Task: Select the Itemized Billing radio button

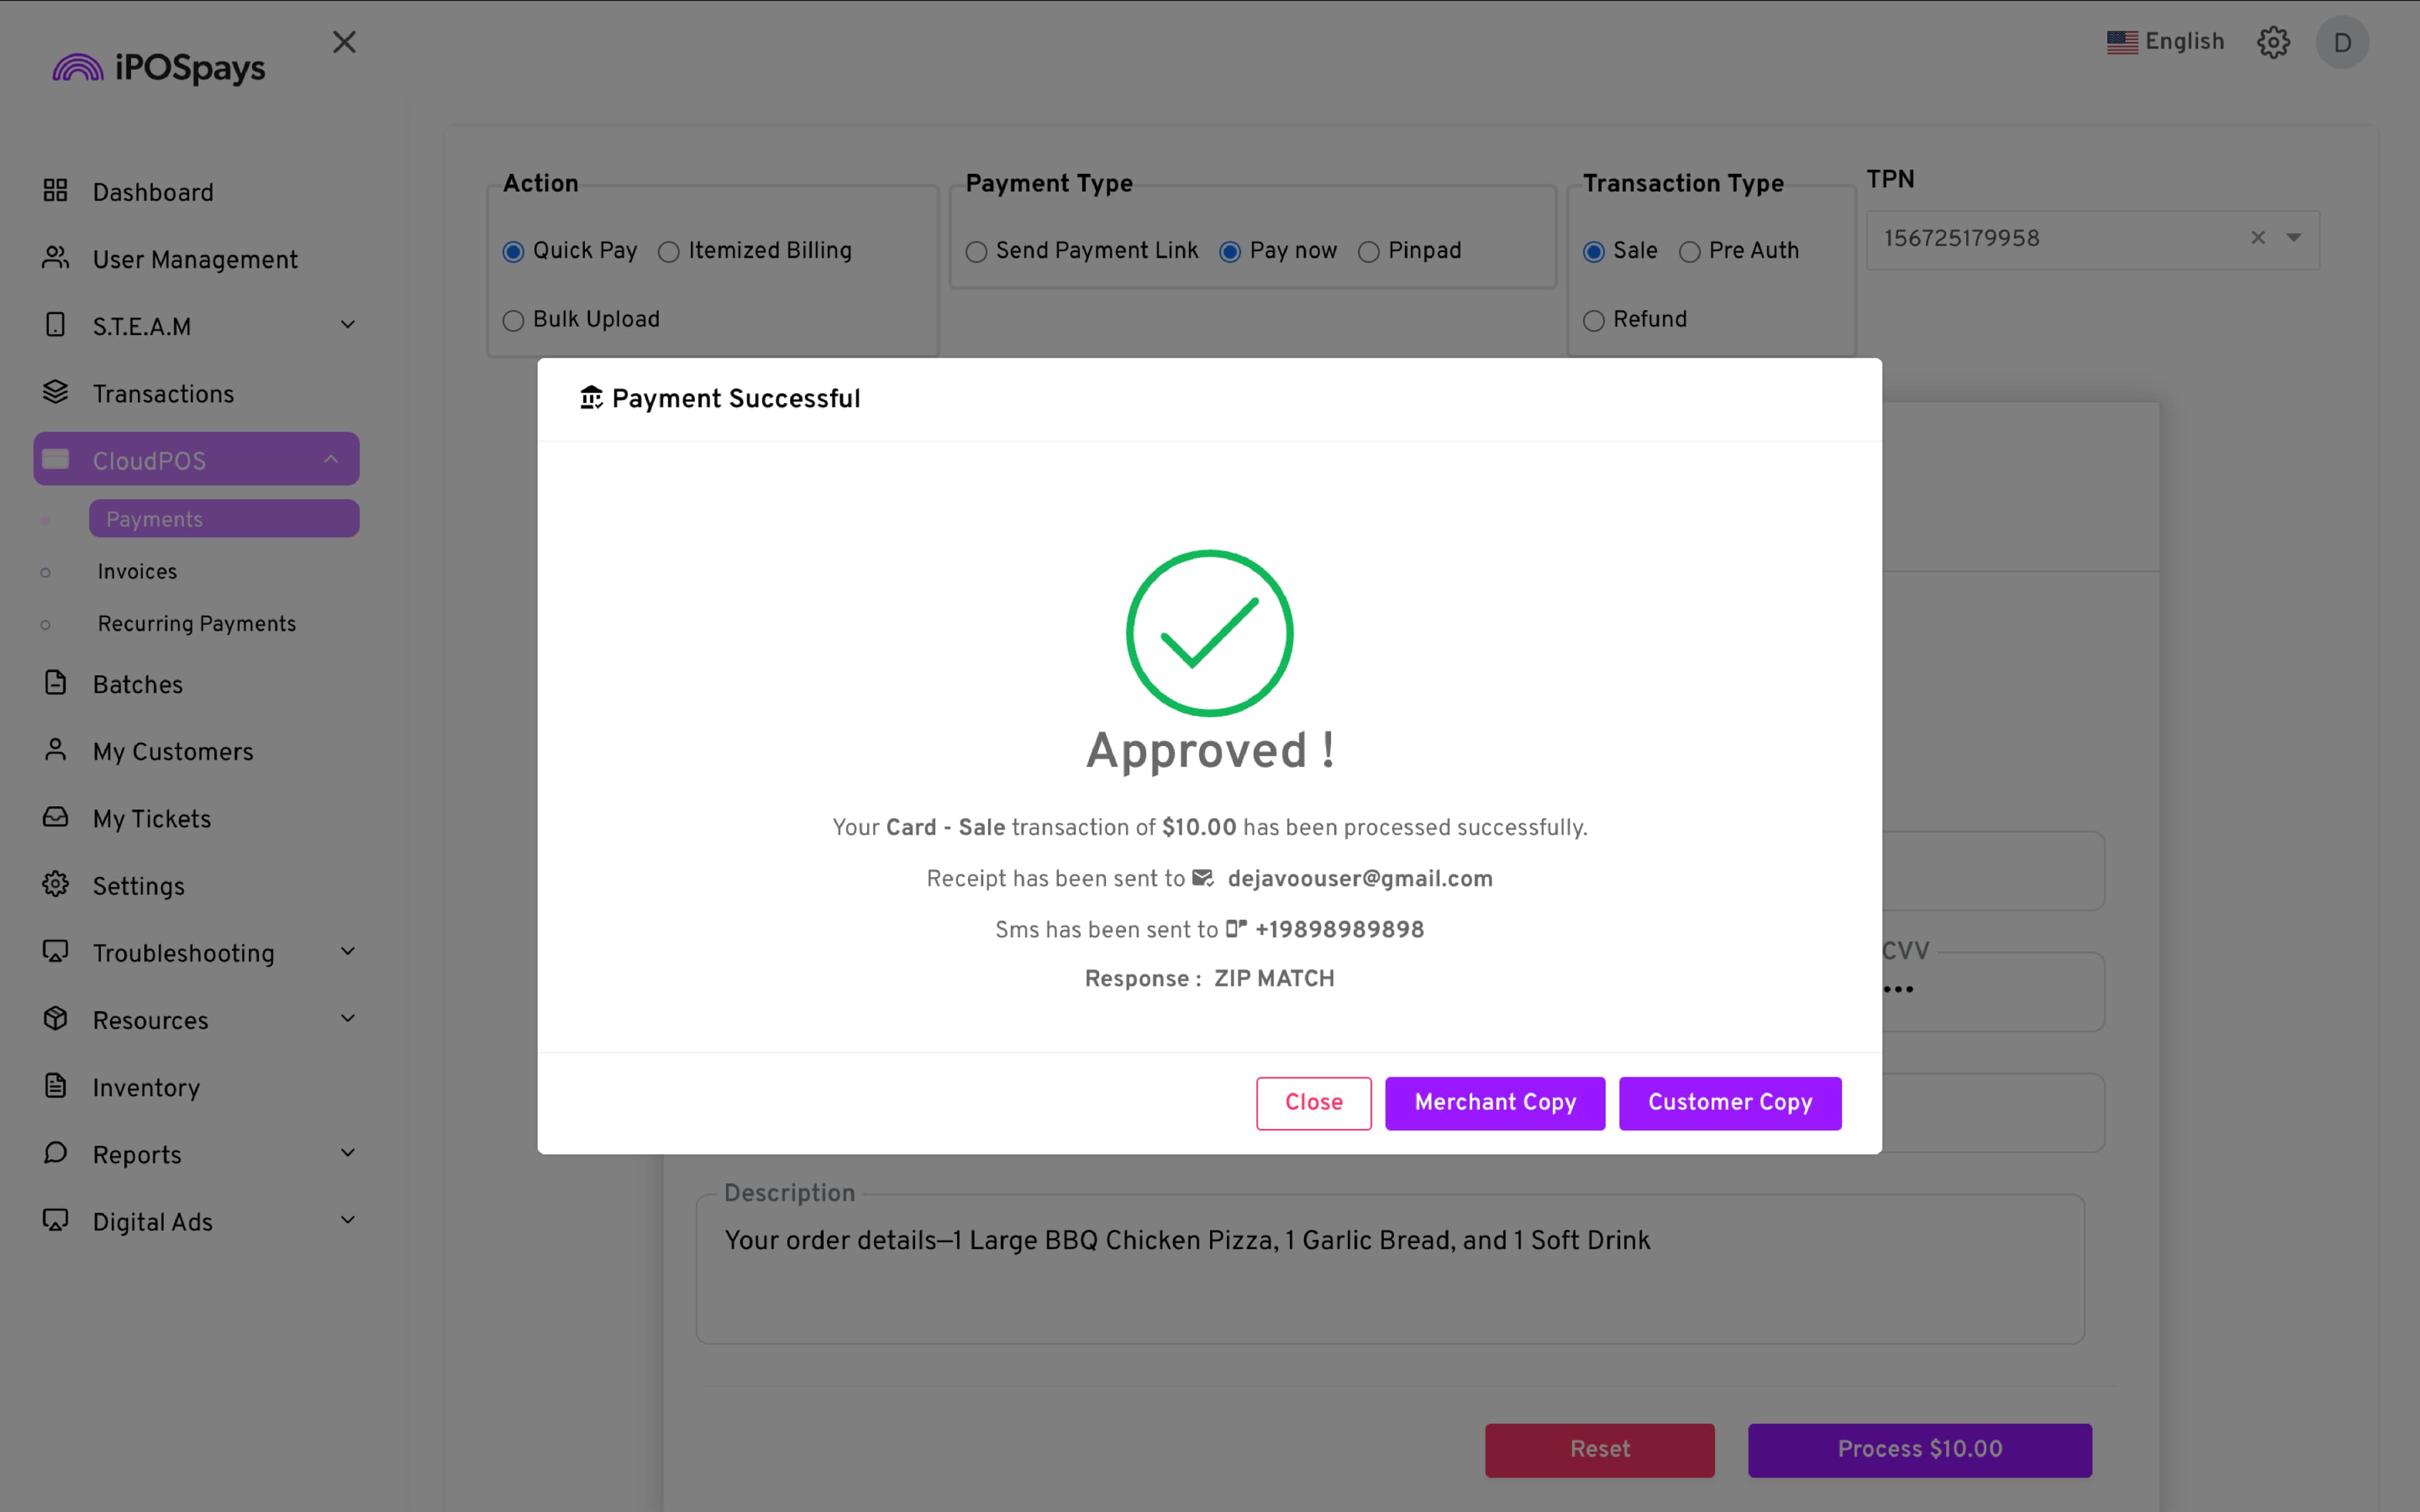Action: click(x=669, y=252)
